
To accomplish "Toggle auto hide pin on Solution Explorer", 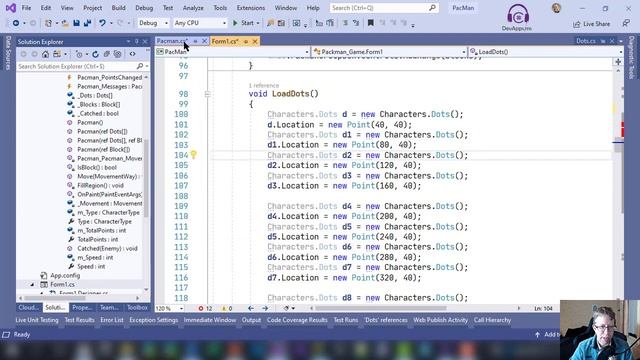I will pos(137,42).
